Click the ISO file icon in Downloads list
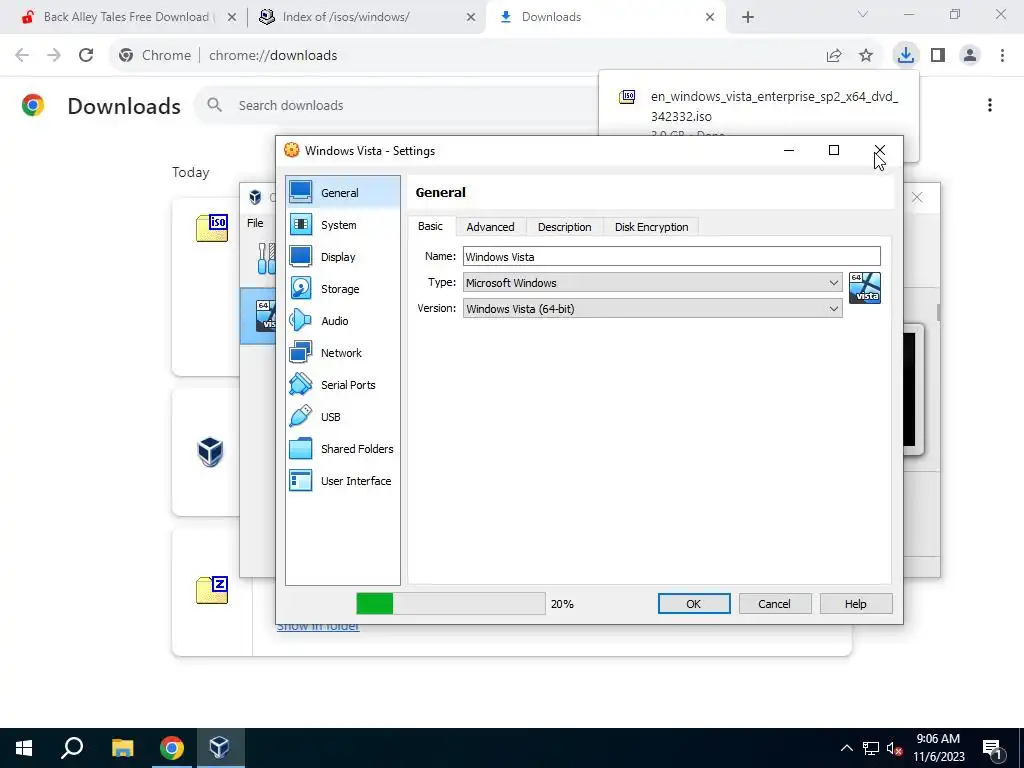1024x768 pixels. coord(212,227)
